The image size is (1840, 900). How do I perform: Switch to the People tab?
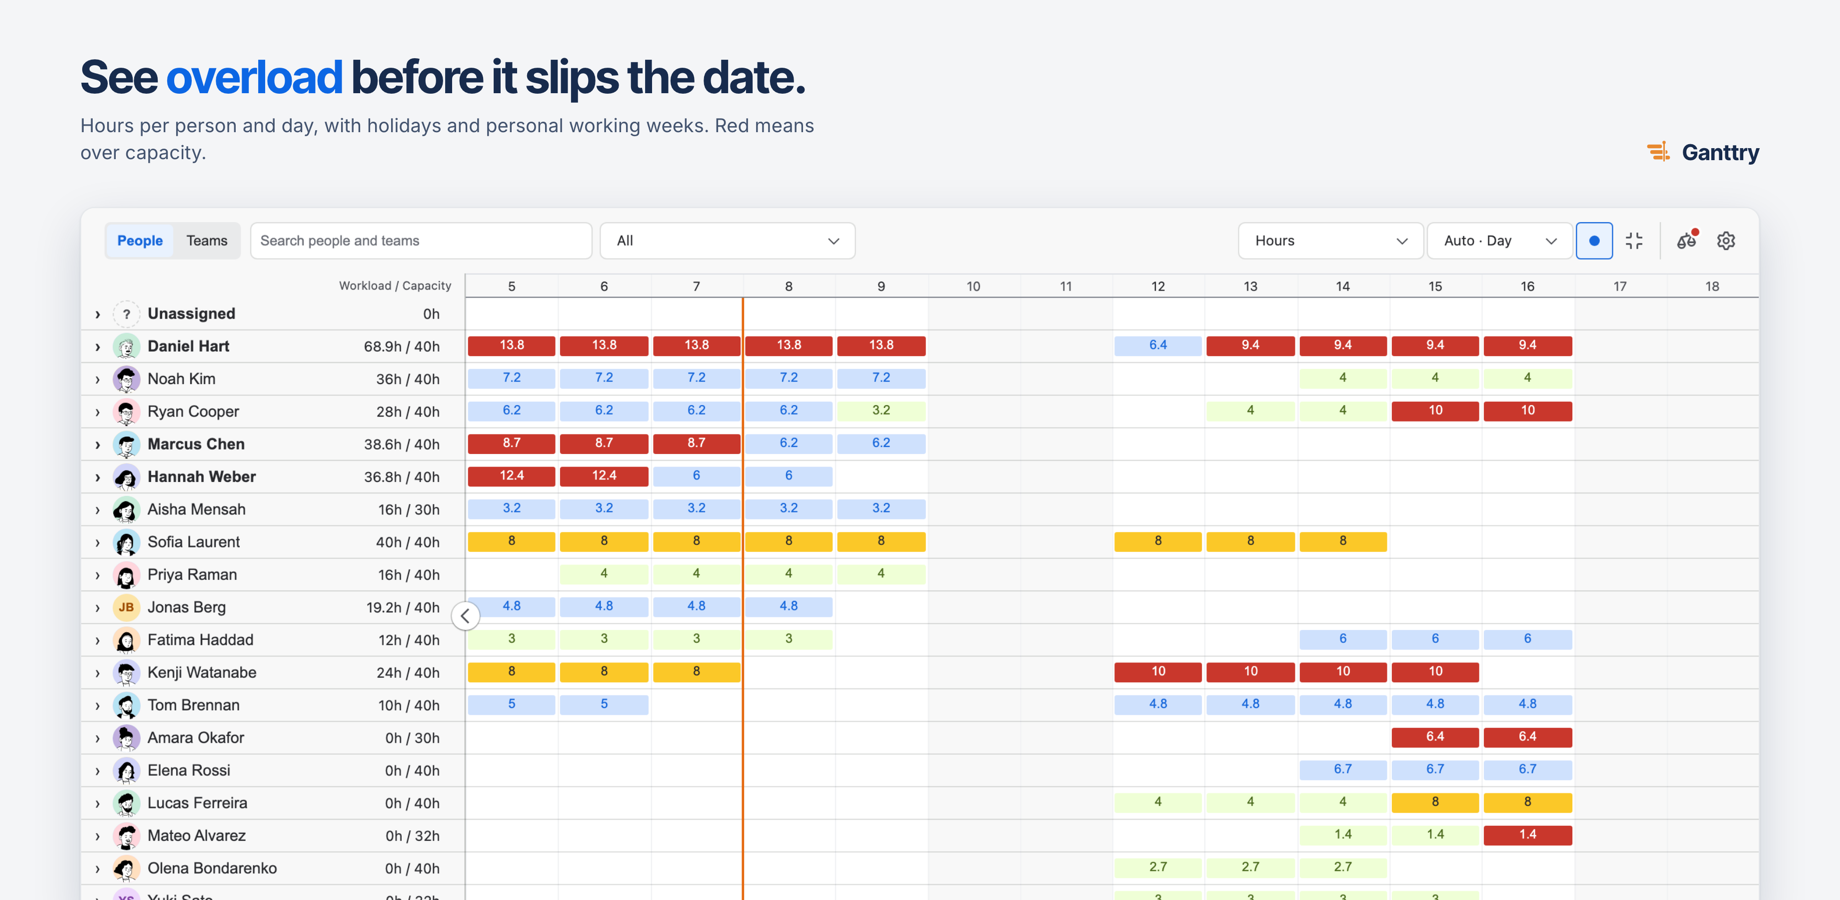[140, 241]
